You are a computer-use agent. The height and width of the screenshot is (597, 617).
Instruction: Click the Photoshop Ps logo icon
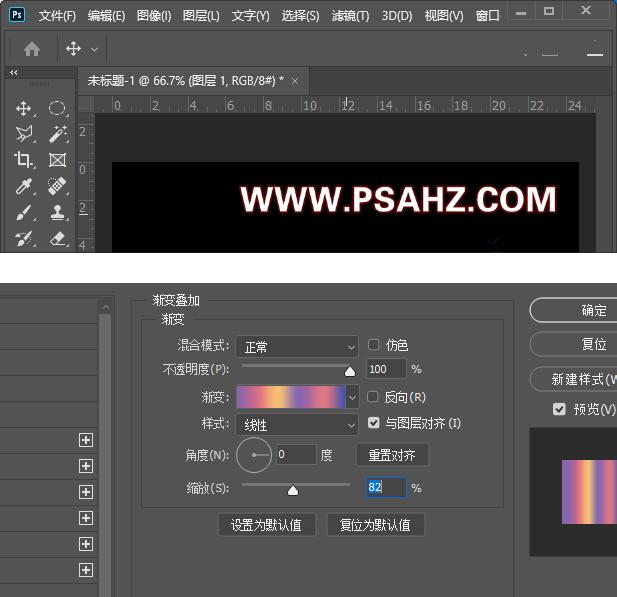point(17,15)
